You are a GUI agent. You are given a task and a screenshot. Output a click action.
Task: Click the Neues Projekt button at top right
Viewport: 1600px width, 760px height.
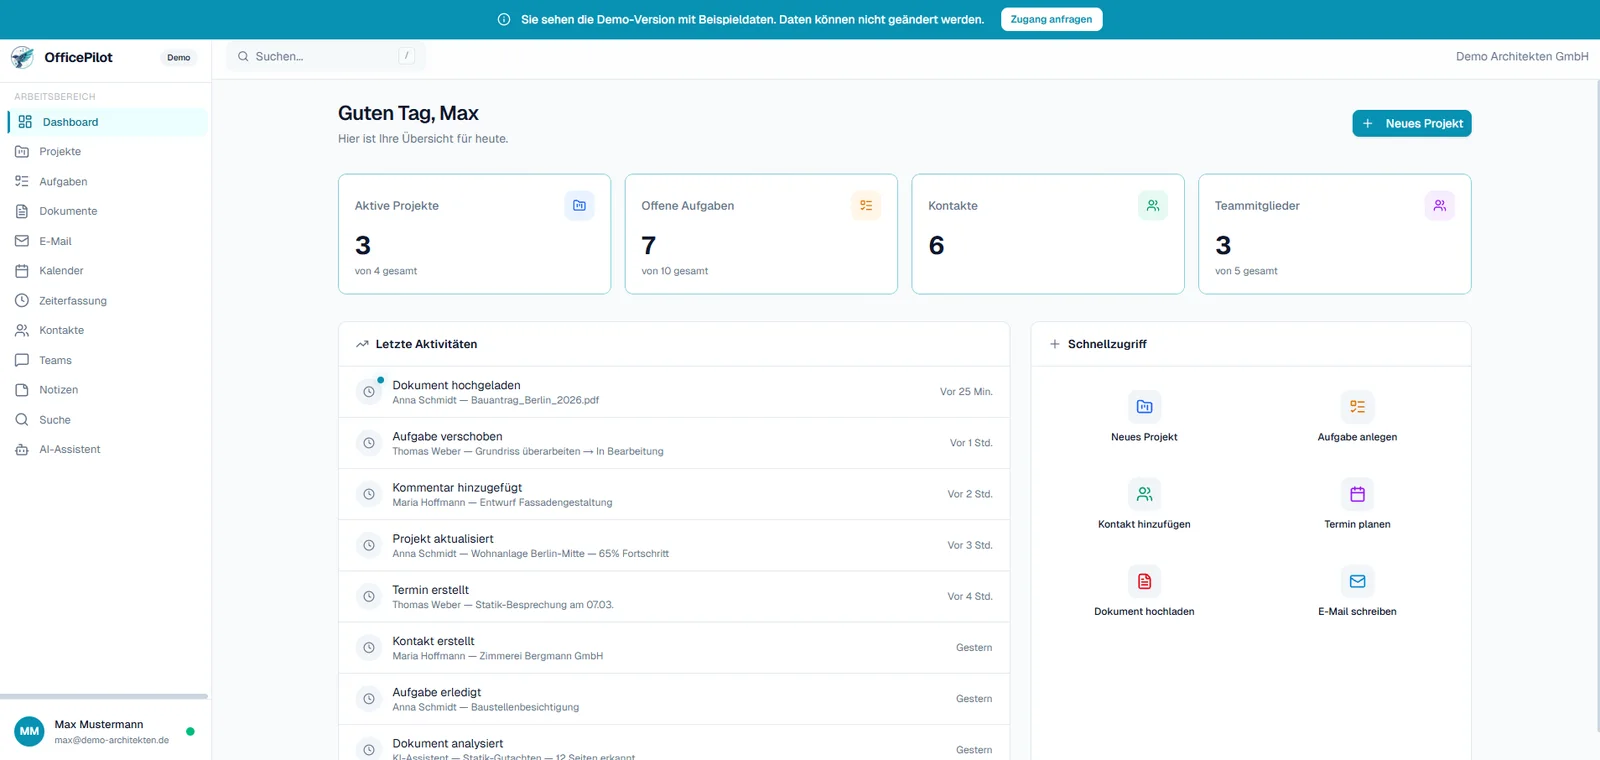click(1411, 123)
